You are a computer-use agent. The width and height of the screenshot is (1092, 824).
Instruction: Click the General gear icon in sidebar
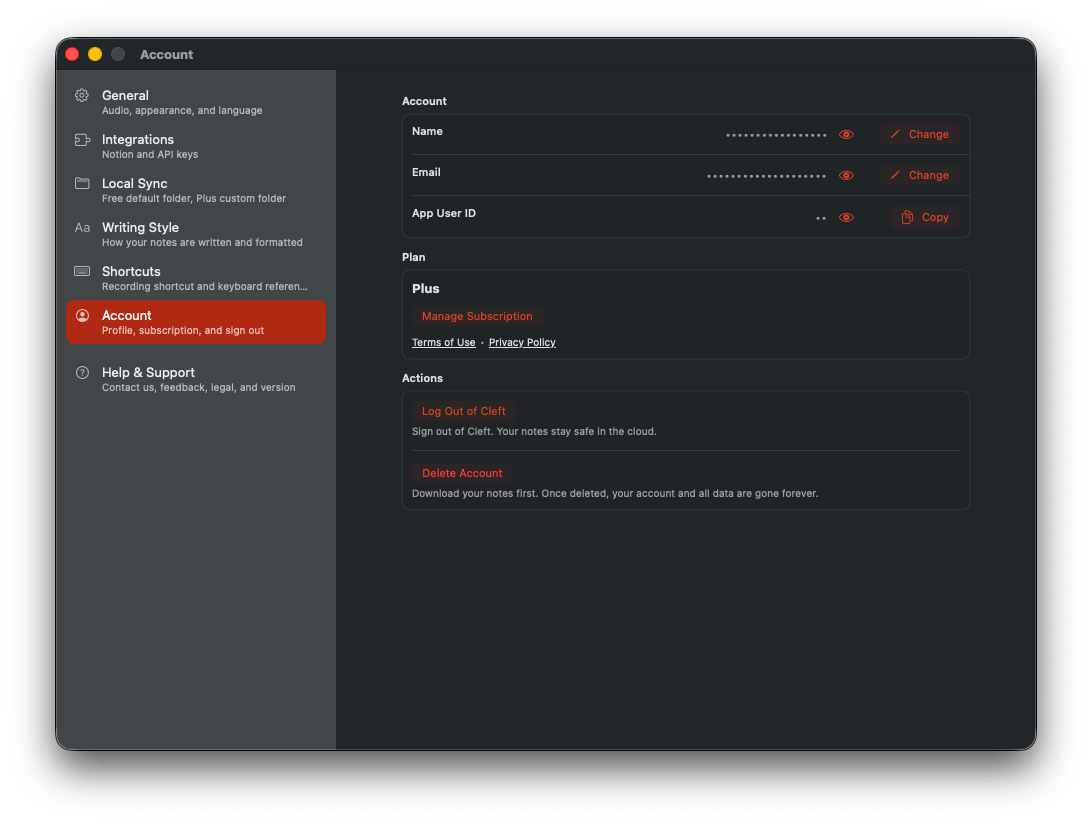coord(82,95)
